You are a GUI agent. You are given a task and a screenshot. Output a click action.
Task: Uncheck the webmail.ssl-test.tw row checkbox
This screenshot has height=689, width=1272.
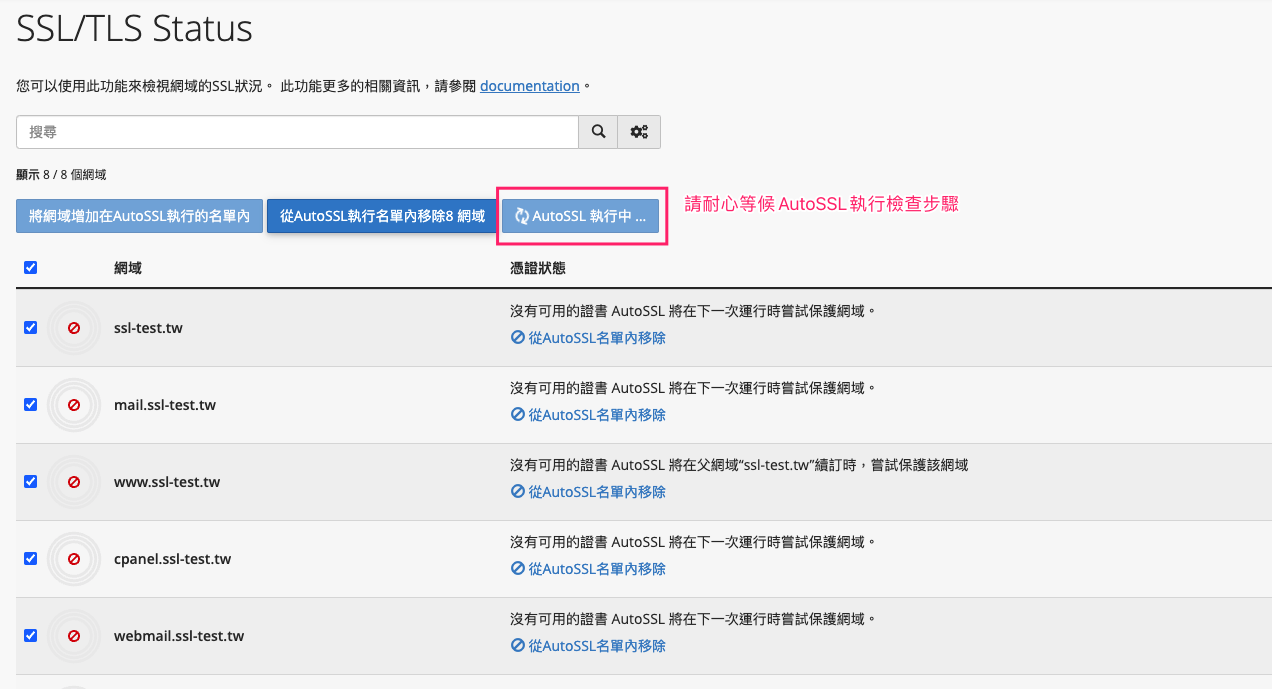(30, 636)
